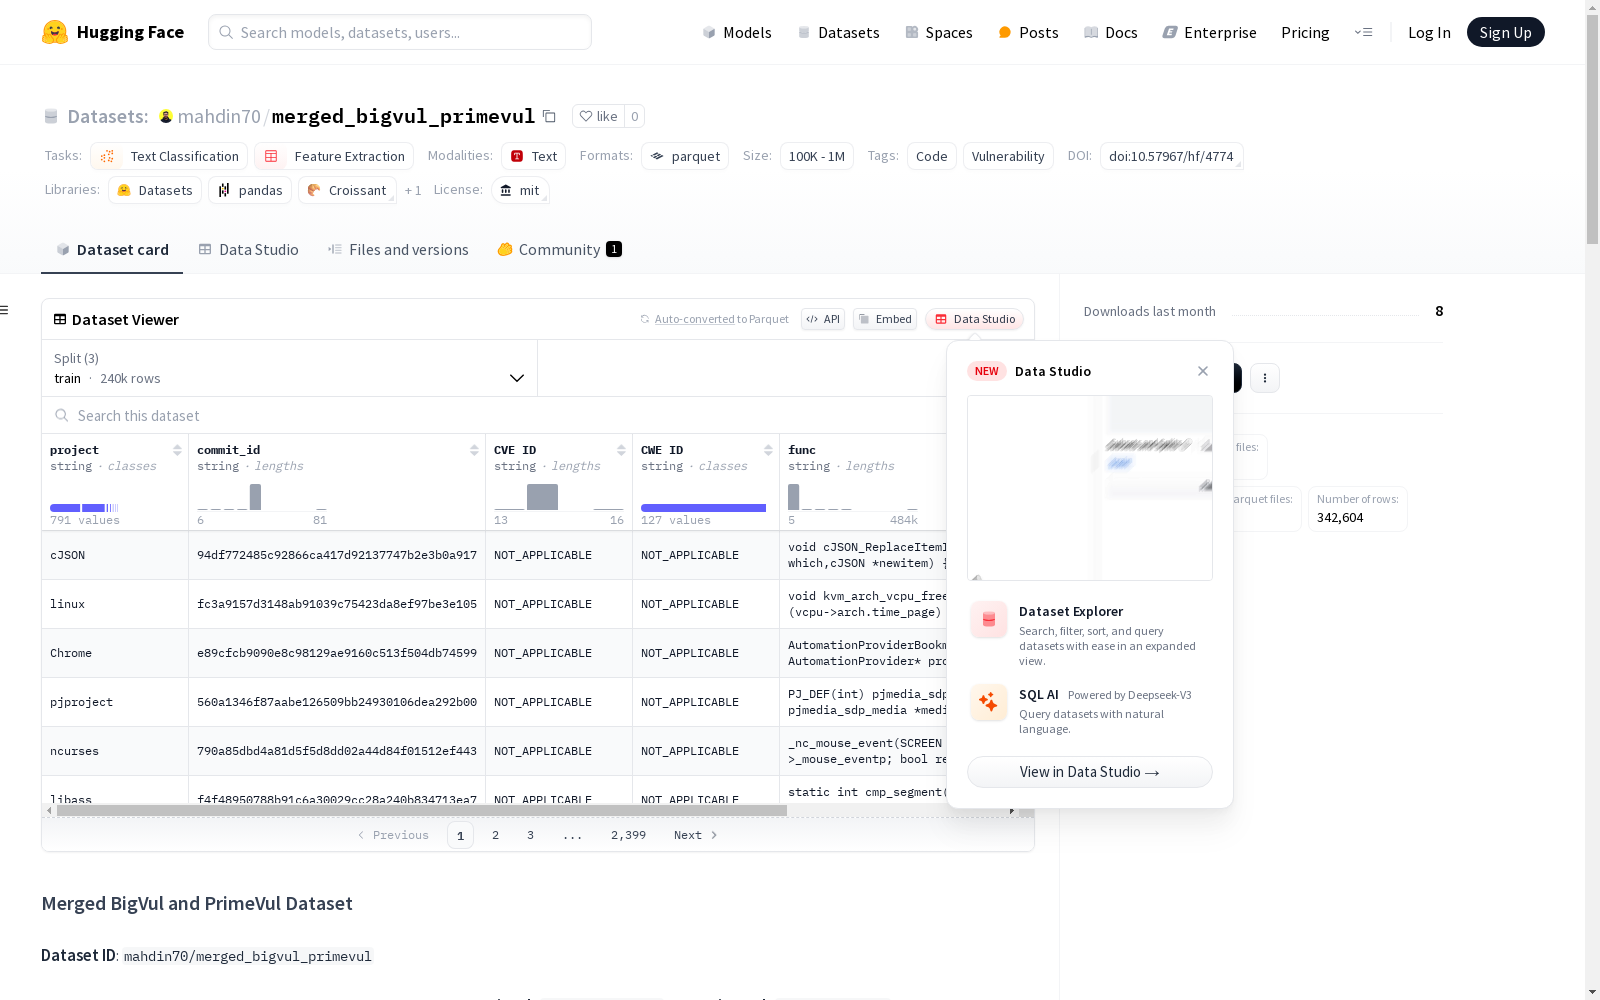1600x1000 pixels.
Task: Click the mit license tag
Action: tap(520, 190)
